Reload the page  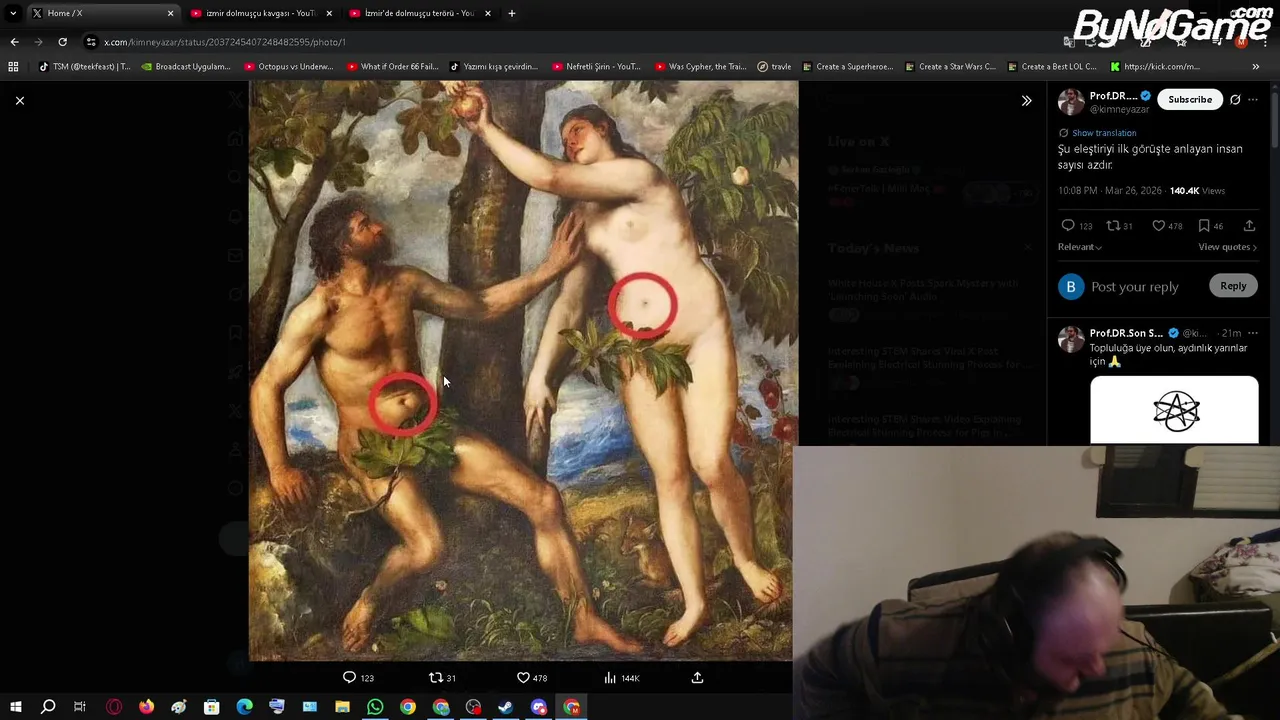[62, 42]
